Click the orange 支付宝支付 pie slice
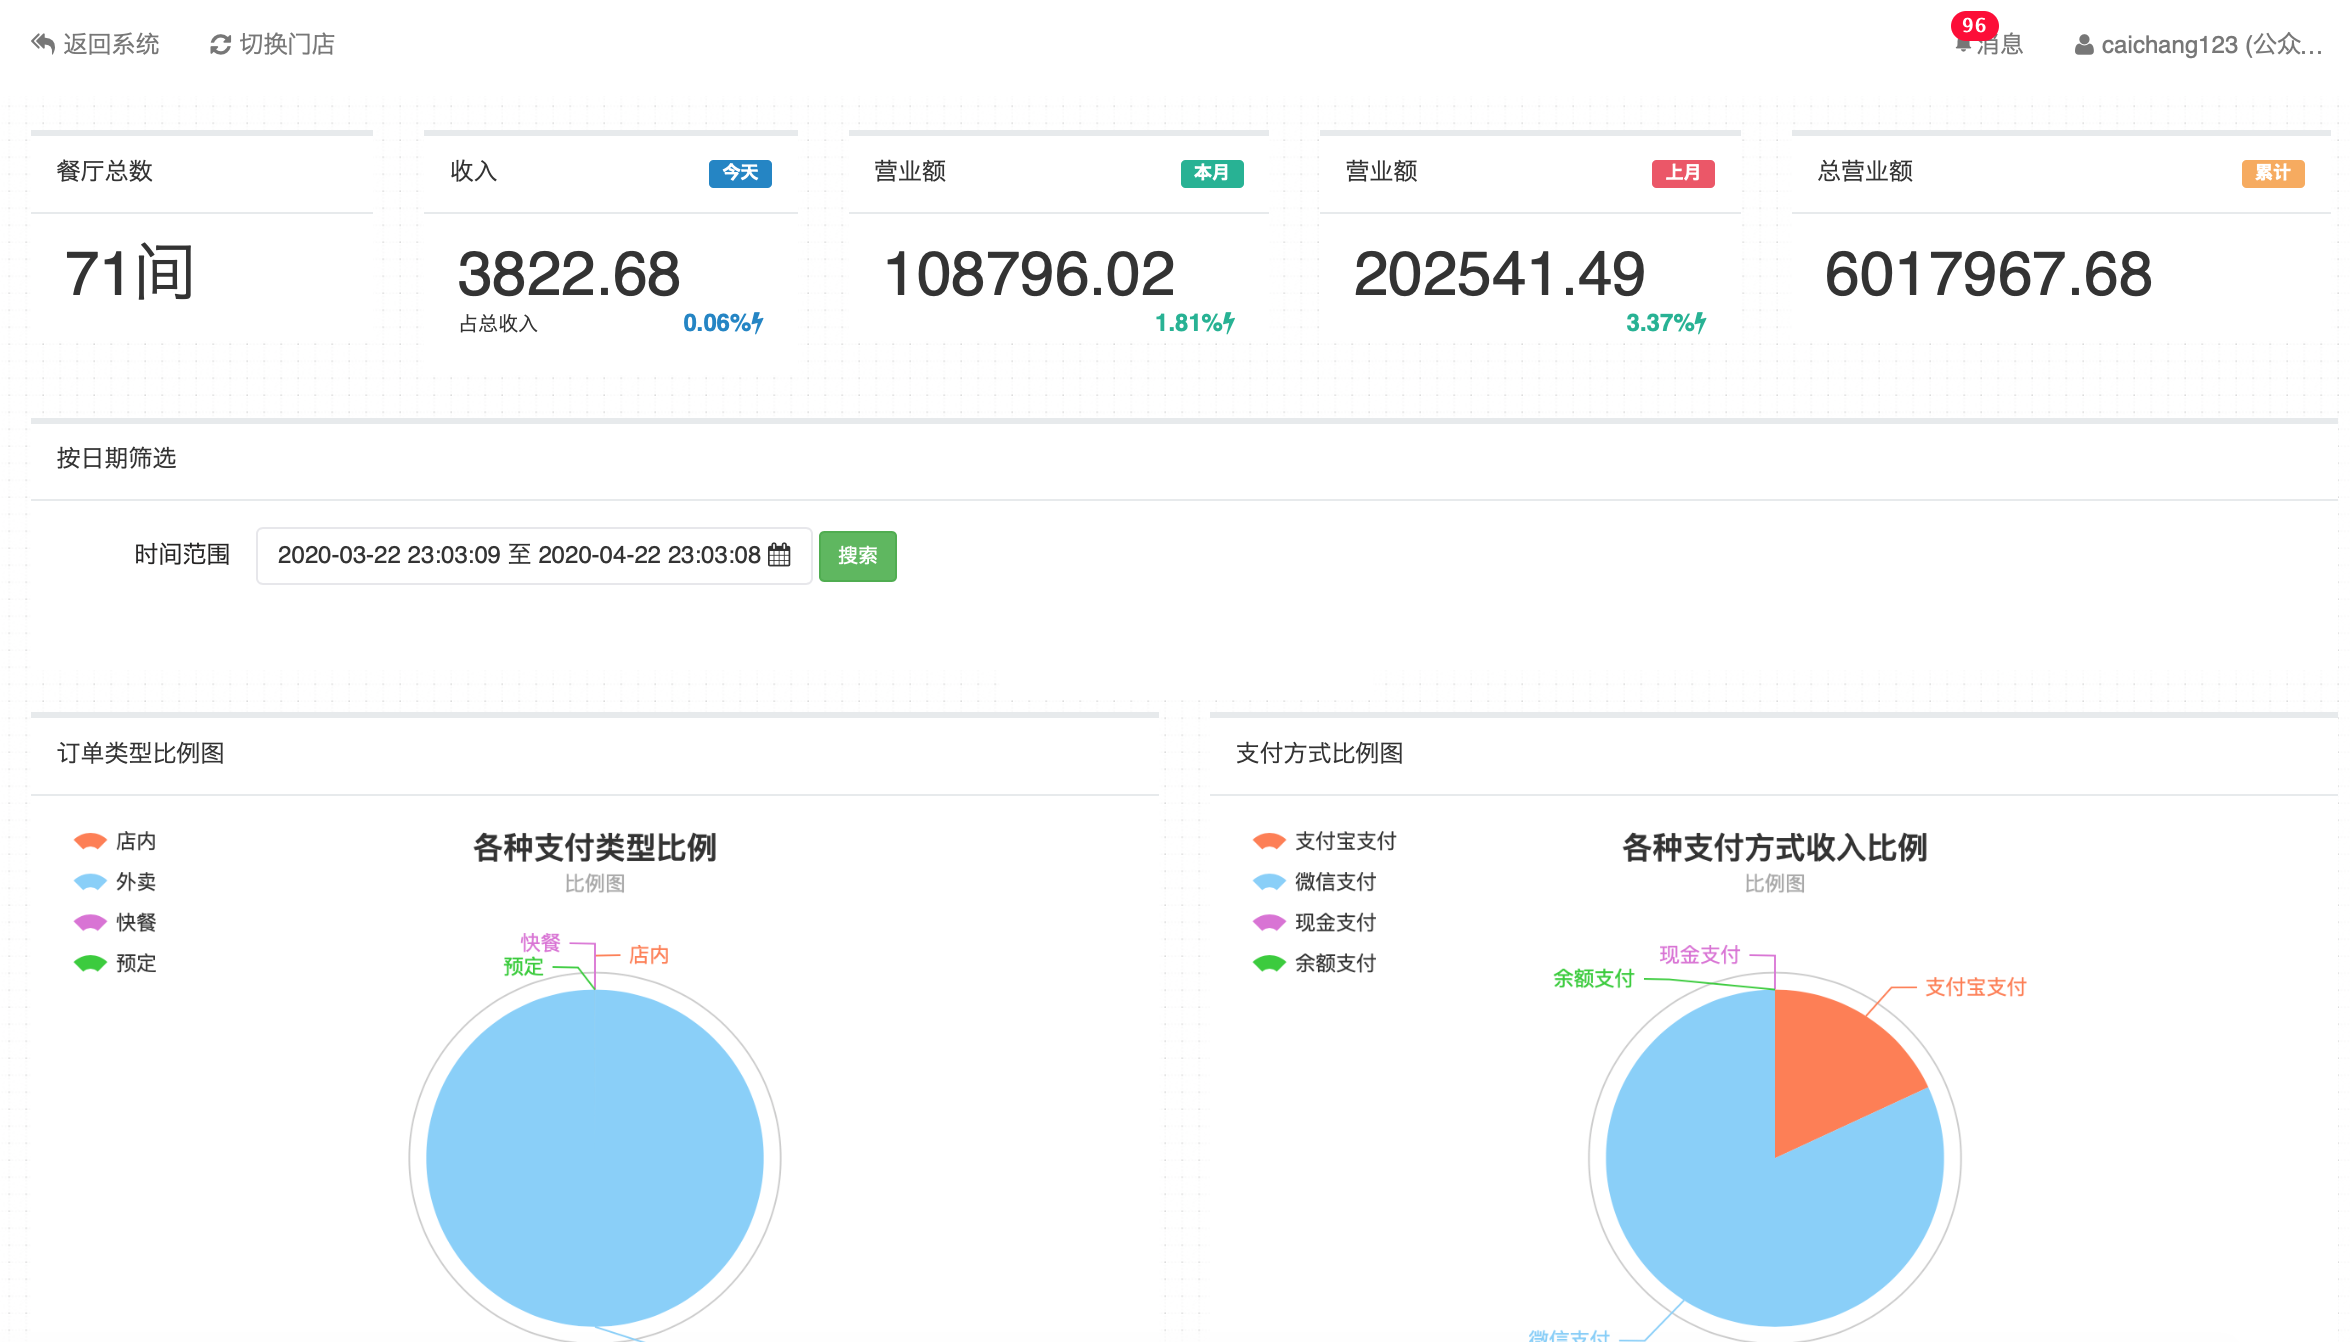 [1834, 1064]
